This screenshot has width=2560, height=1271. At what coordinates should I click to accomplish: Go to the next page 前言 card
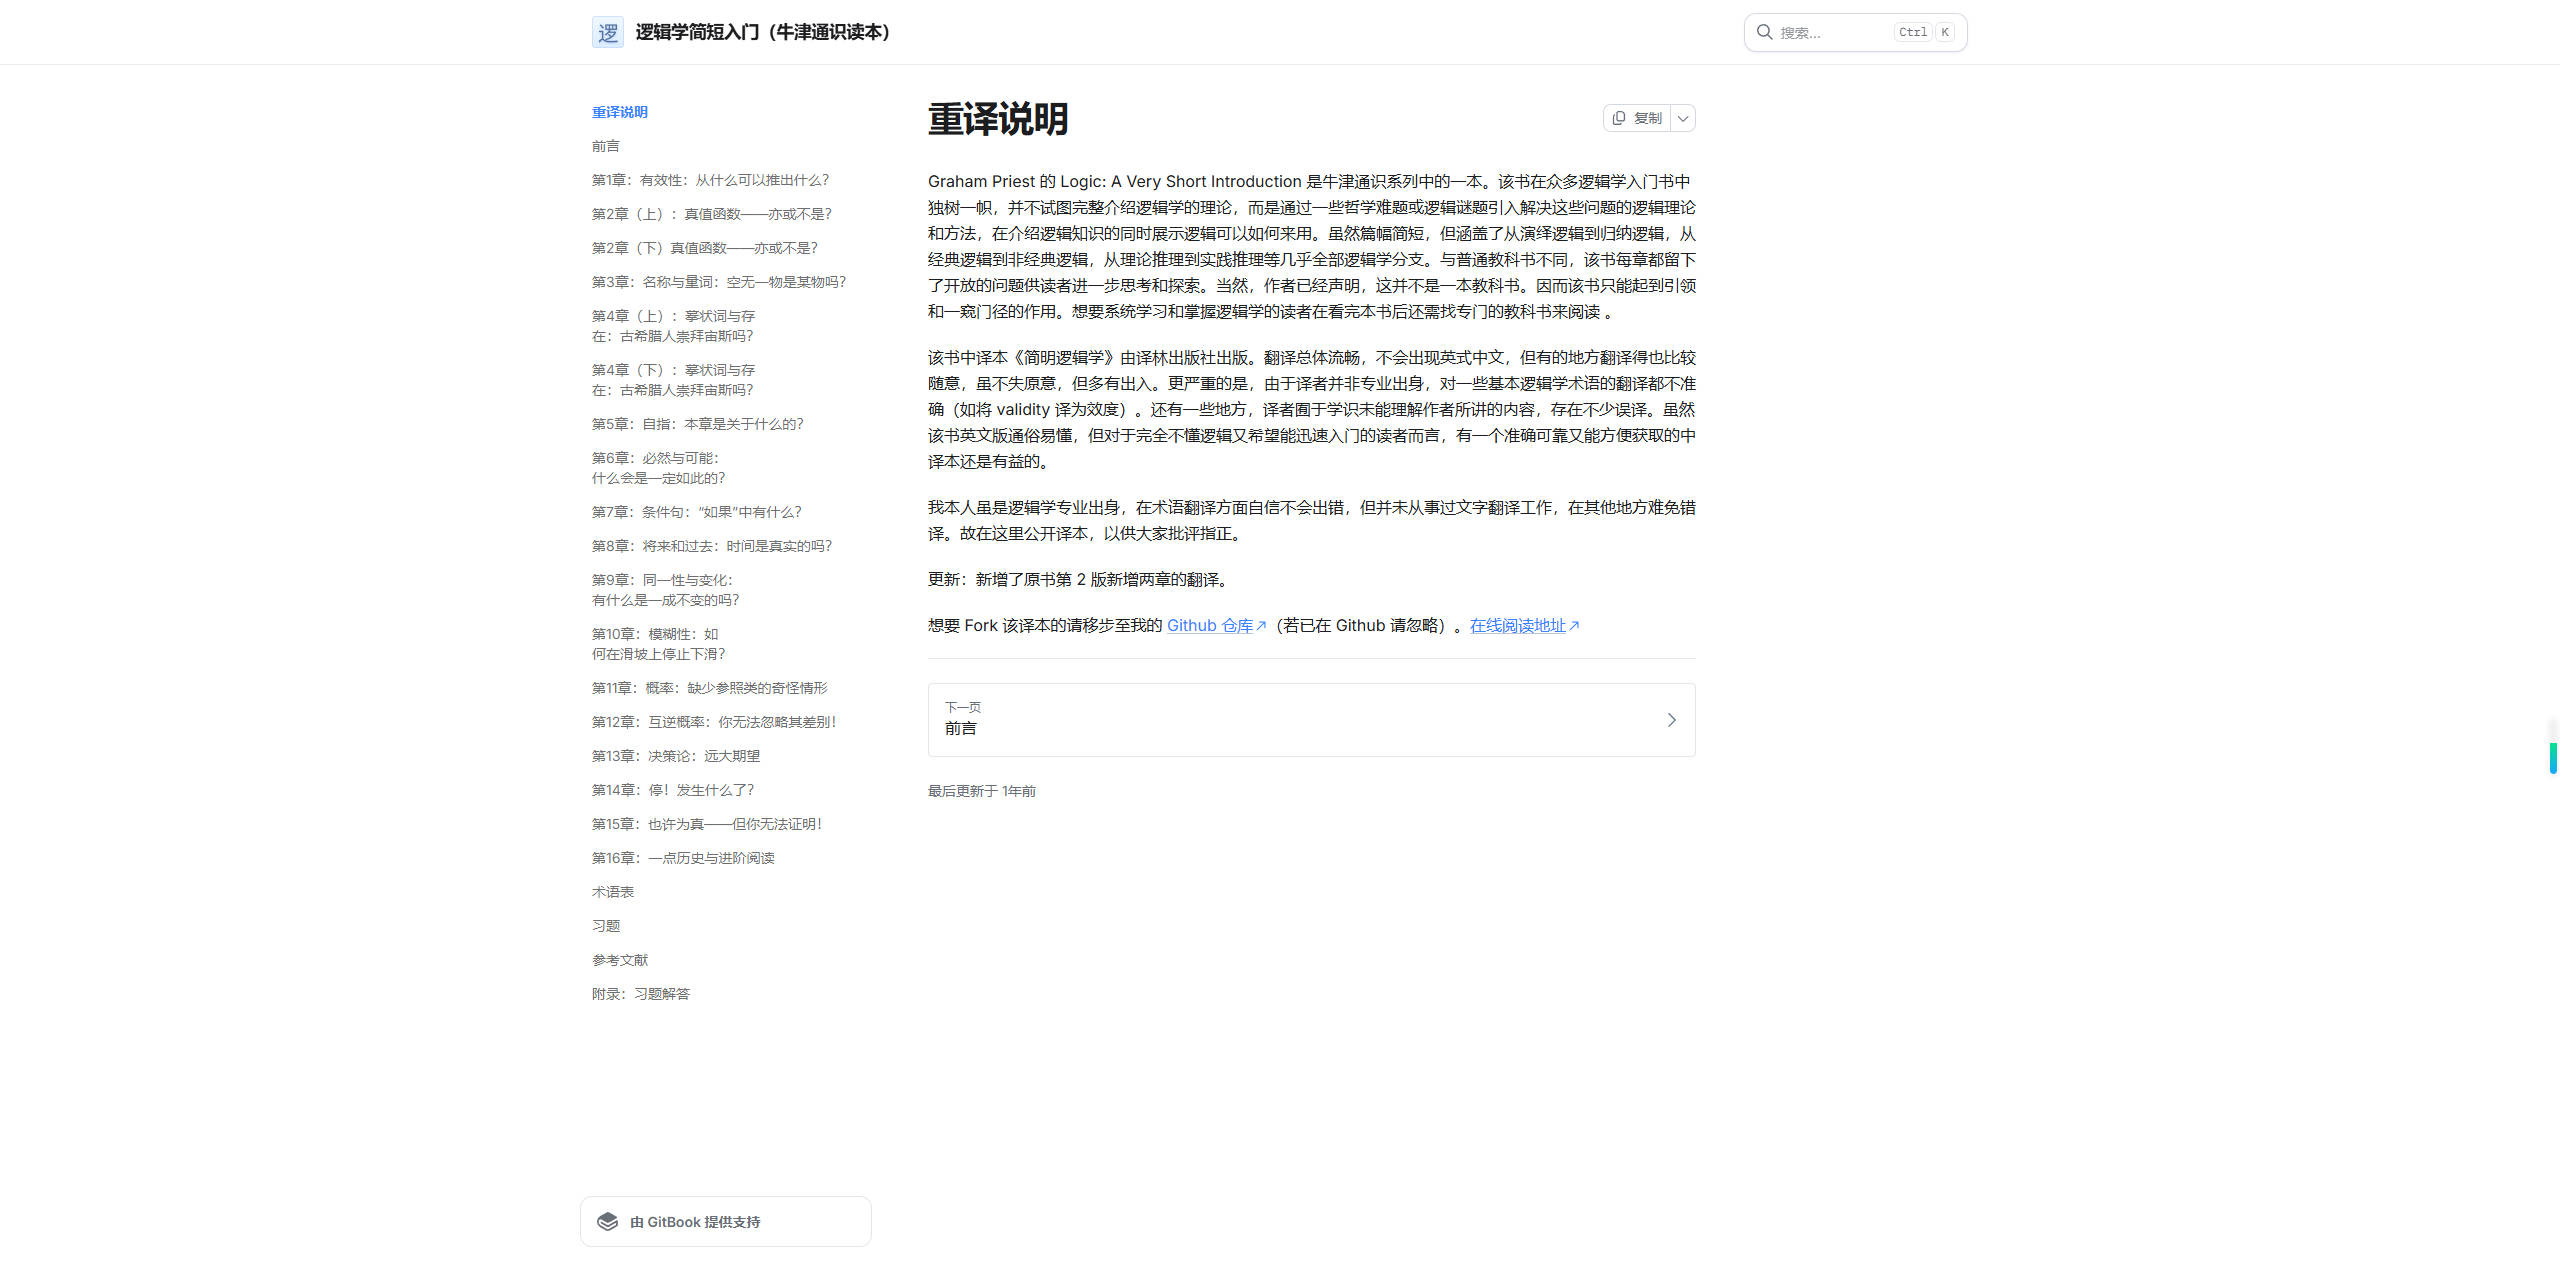1311,720
